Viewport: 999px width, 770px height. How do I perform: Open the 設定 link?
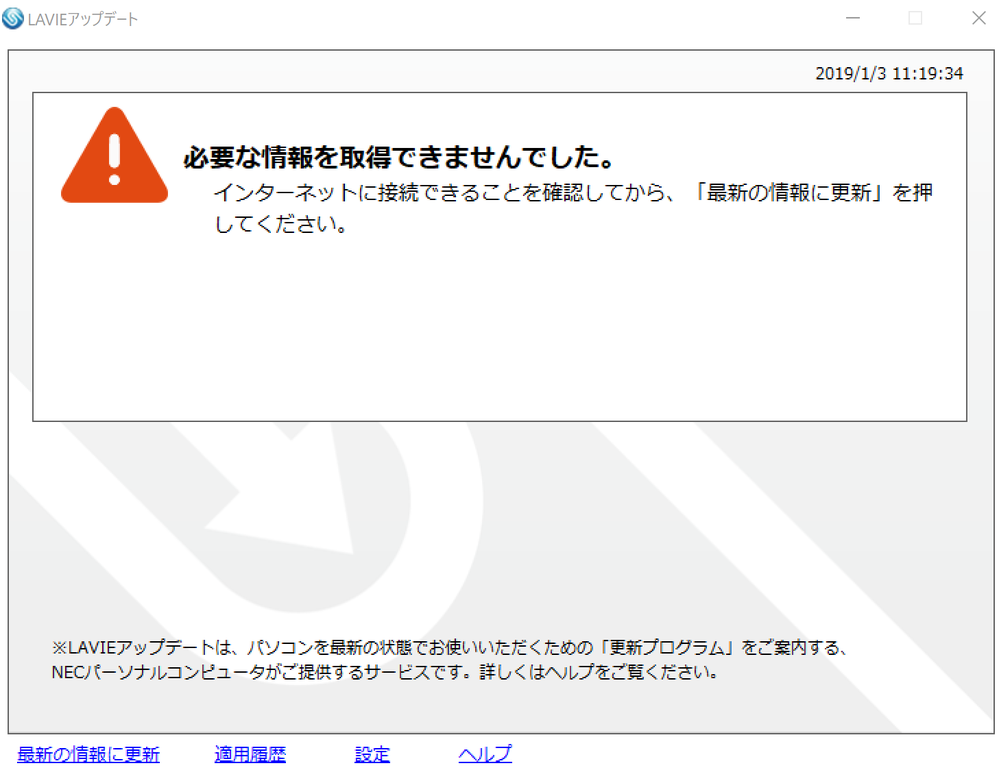click(372, 754)
